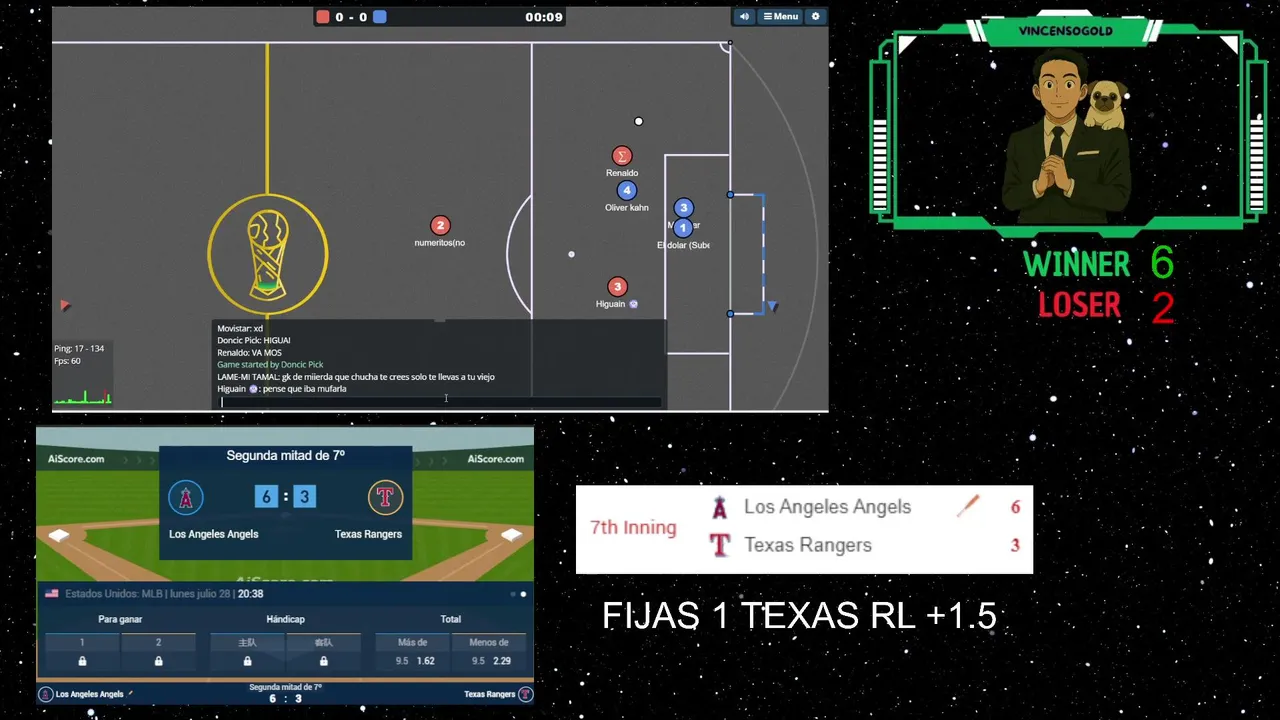This screenshot has width=1280, height=720.
Task: Click the VINCENSOGOLD name banner
Action: pyautogui.click(x=1066, y=31)
